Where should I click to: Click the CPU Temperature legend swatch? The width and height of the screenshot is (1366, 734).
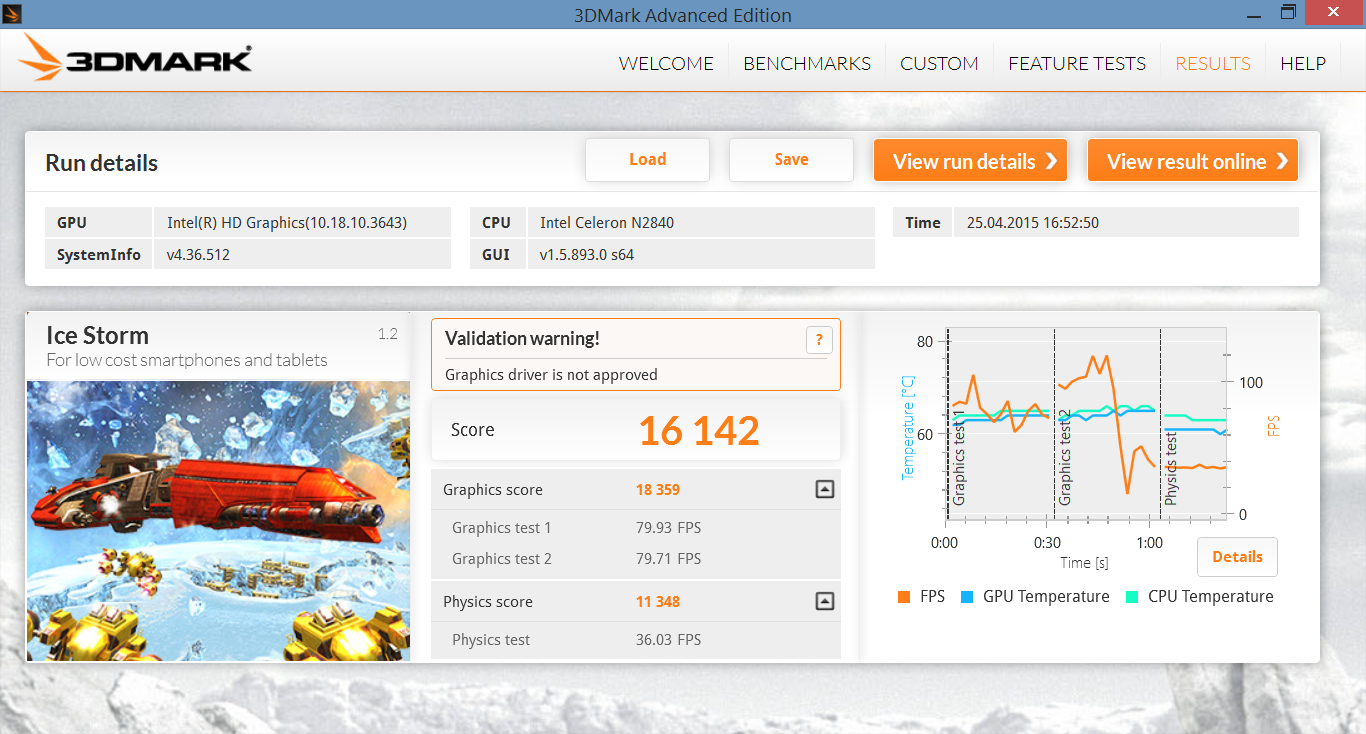click(1132, 597)
